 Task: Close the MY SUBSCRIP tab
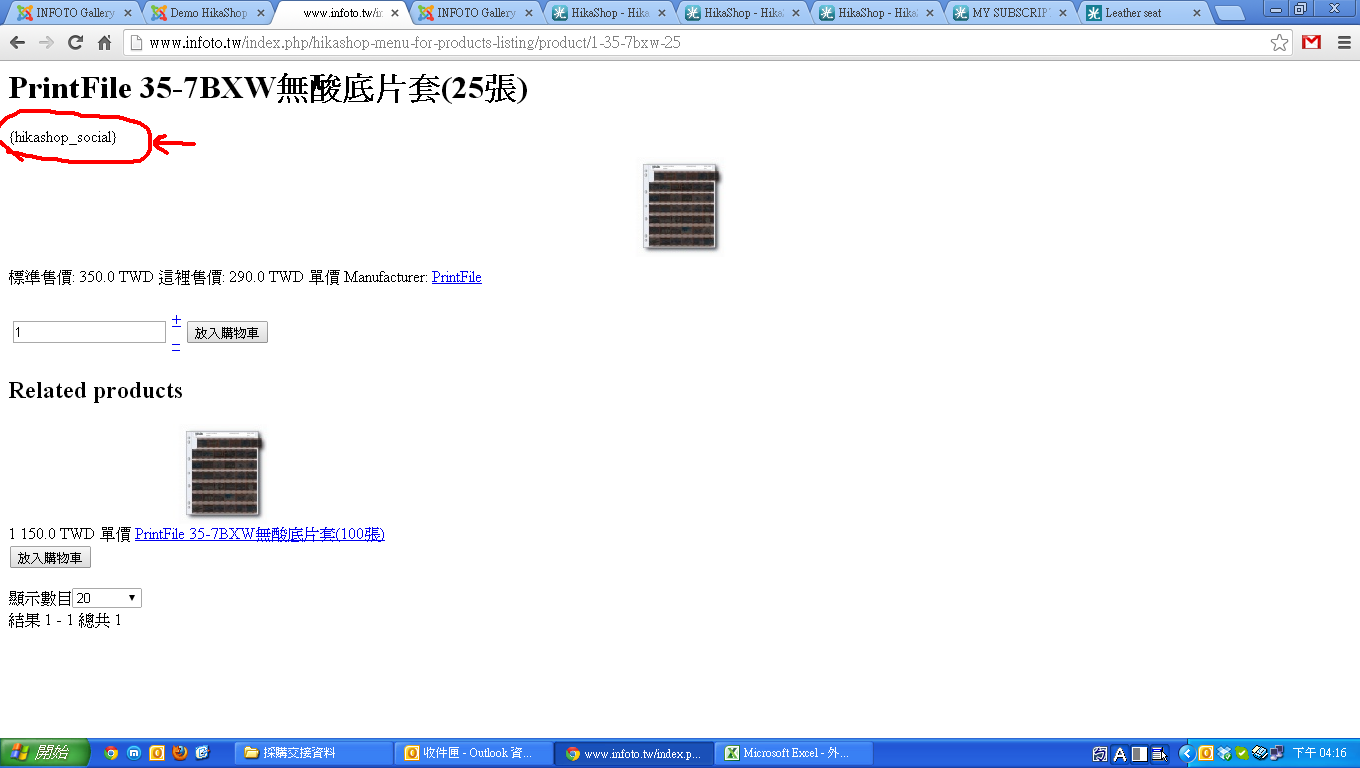point(1063,13)
